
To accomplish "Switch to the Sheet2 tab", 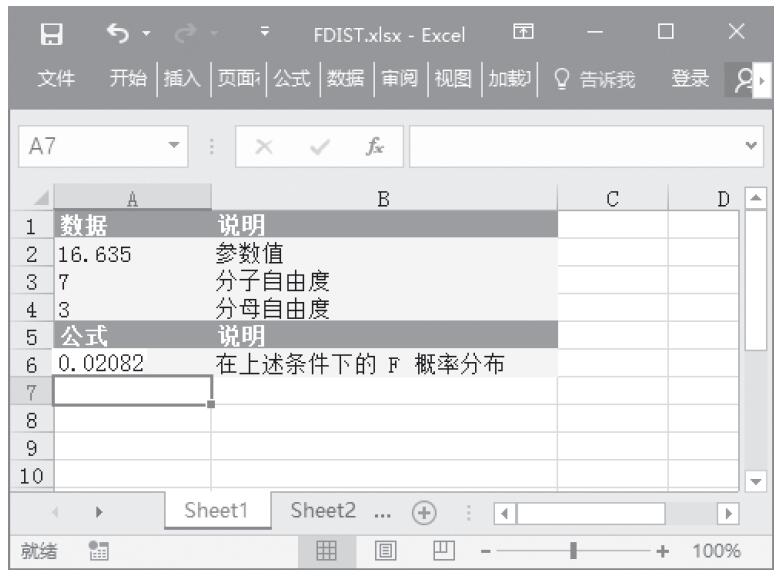I will click(323, 511).
